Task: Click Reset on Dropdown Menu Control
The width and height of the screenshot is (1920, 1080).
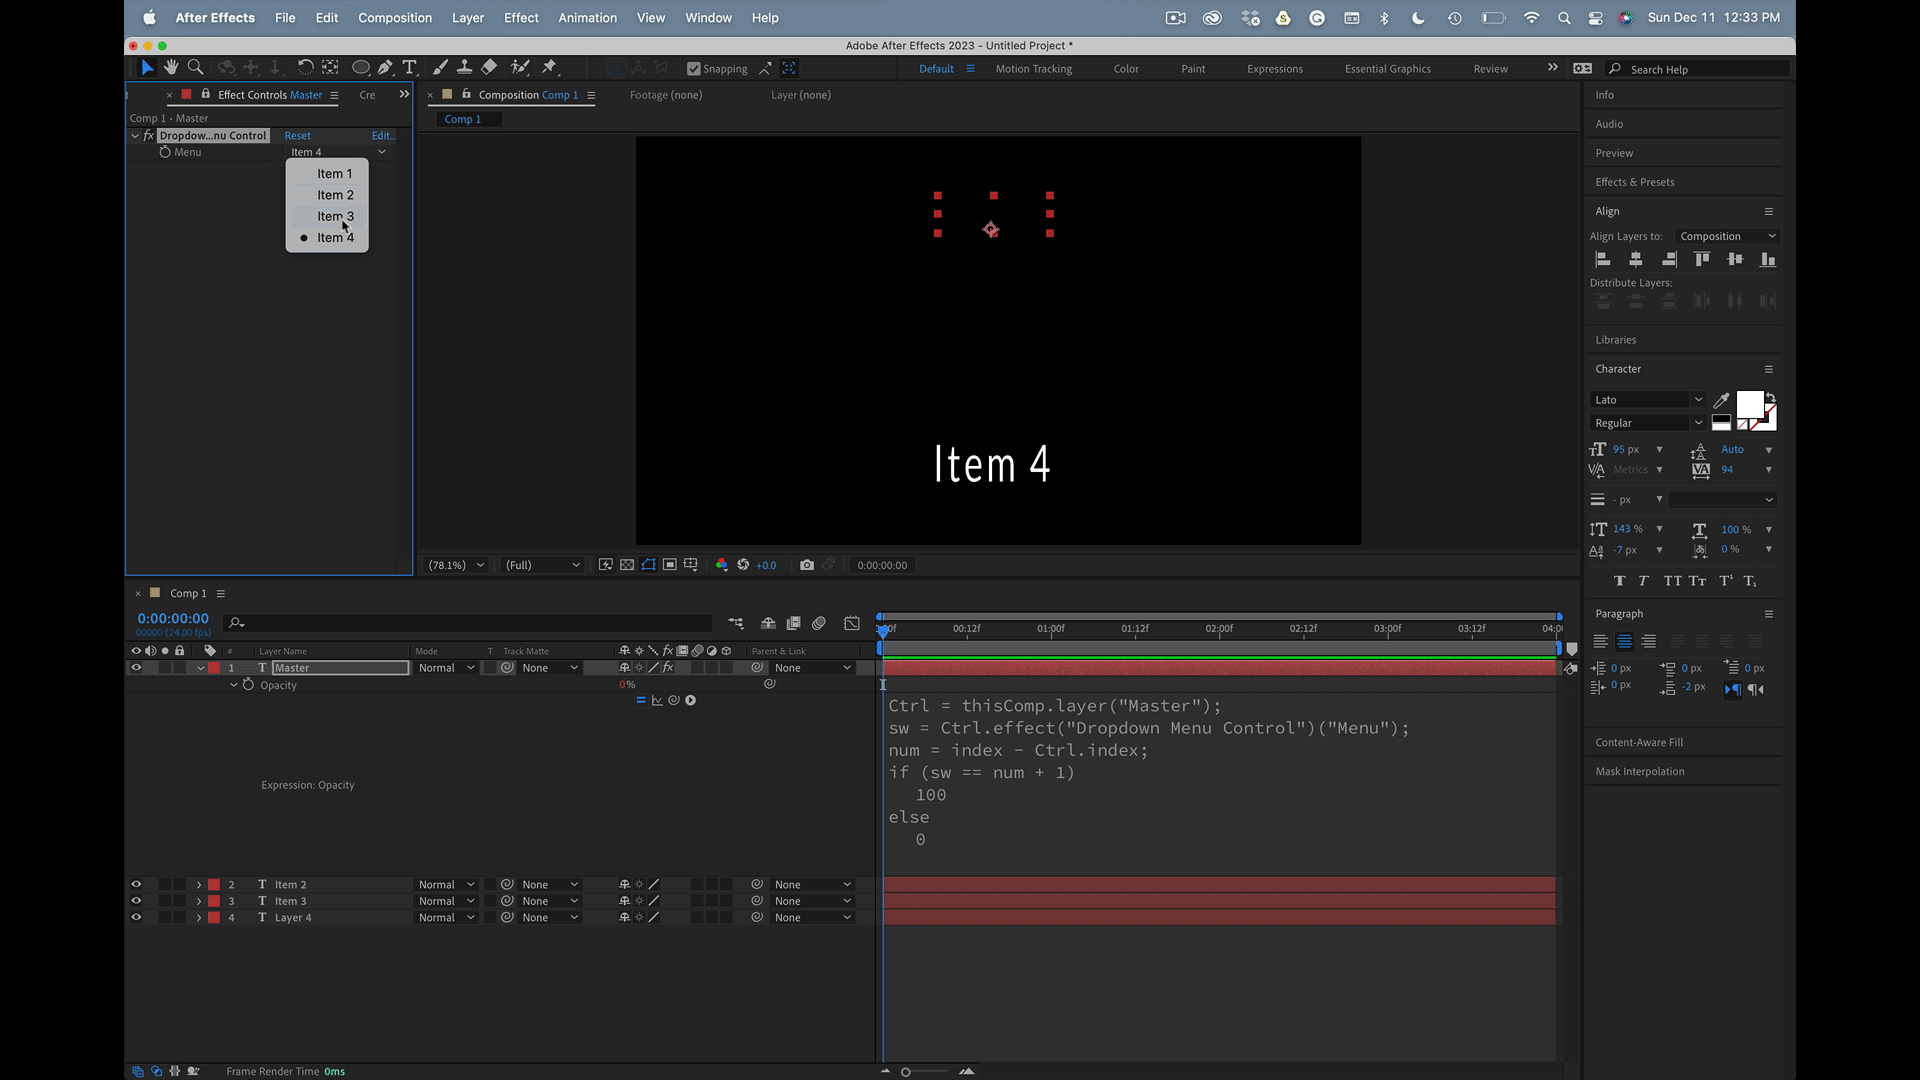Action: 297,136
